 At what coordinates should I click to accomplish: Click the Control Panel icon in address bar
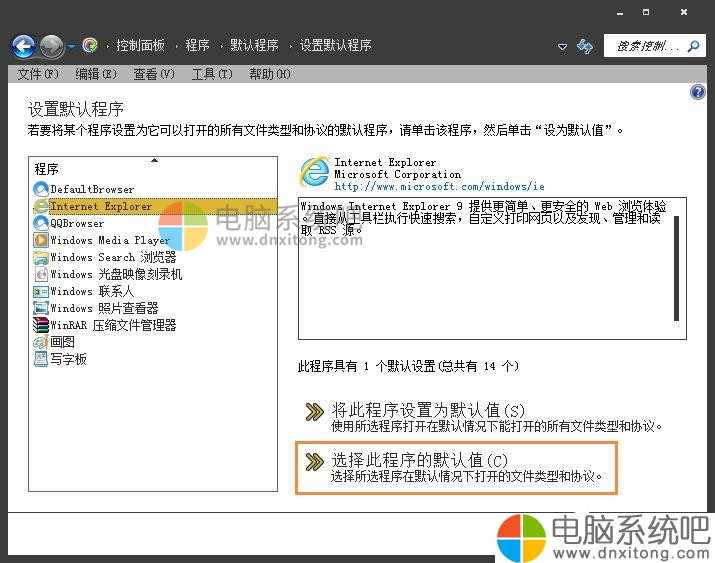[90, 45]
